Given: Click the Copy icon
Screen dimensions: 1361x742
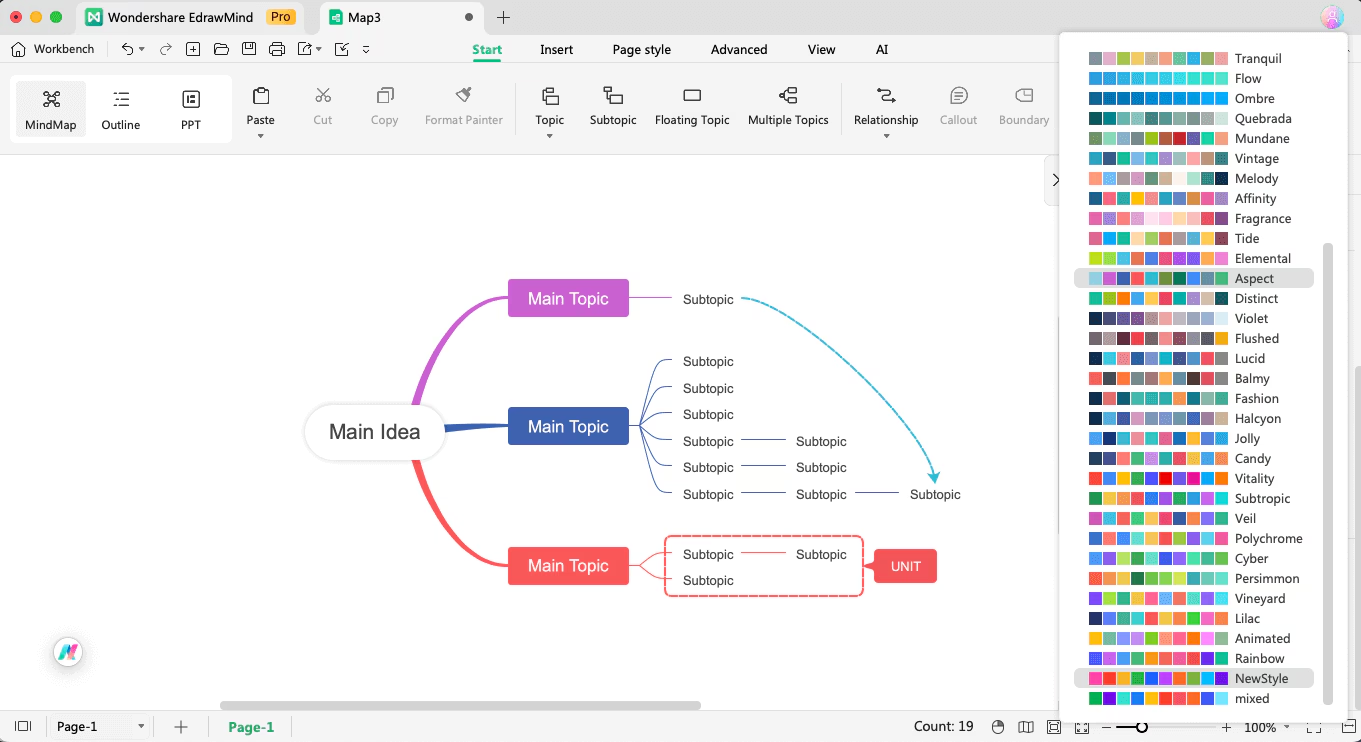Looking at the screenshot, I should (385, 96).
